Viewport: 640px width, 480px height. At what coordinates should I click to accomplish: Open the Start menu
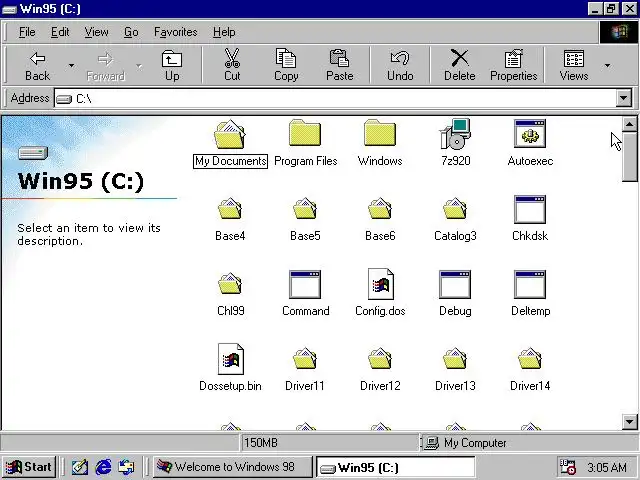click(x=29, y=467)
